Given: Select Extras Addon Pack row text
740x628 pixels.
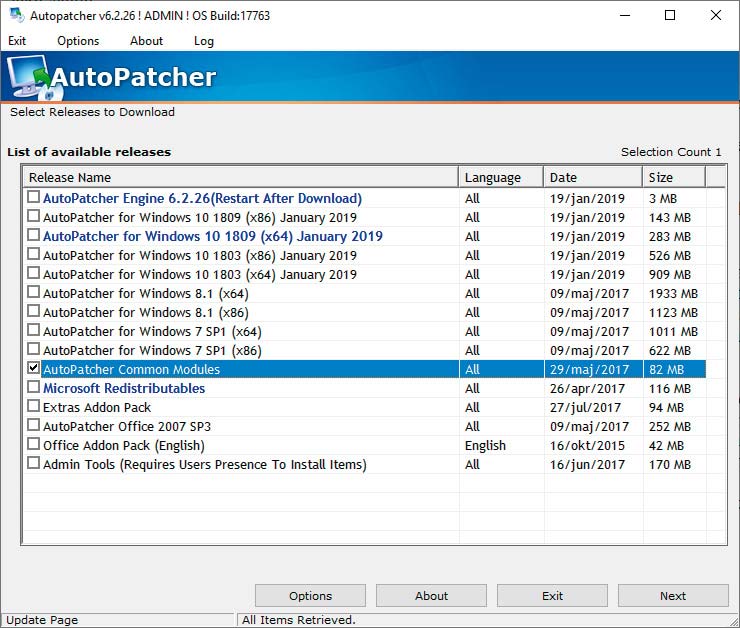Looking at the screenshot, I should coord(97,407).
